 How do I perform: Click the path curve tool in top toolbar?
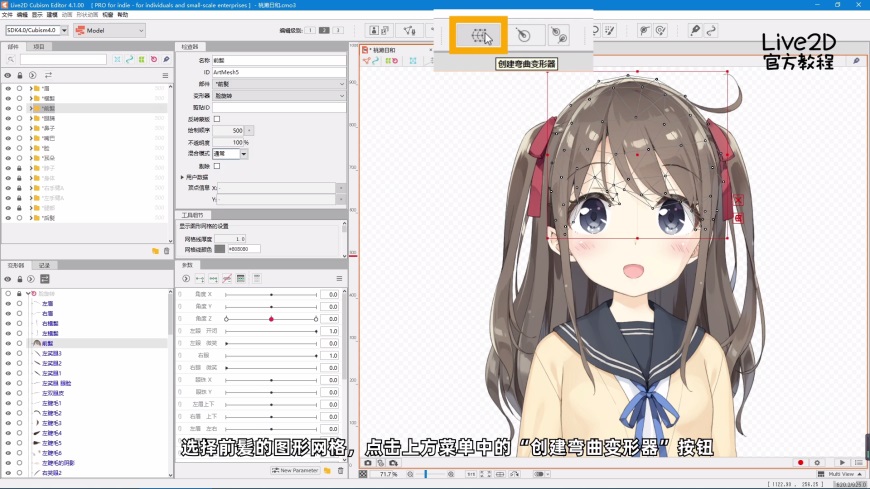[x=711, y=31]
